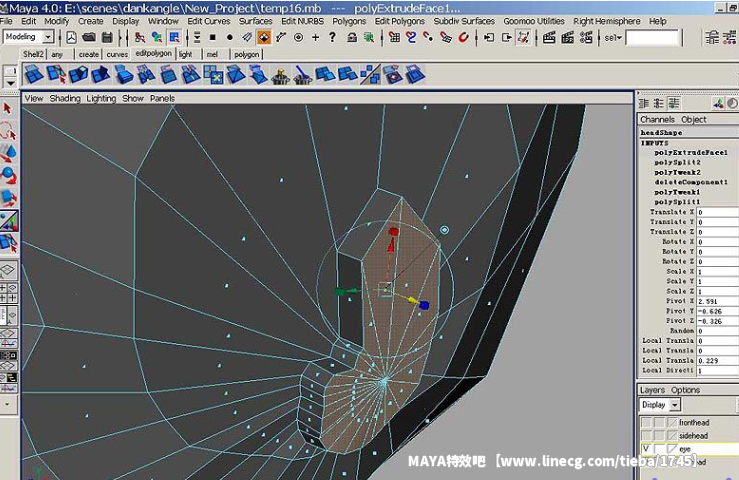The image size is (739, 480).
Task: Choose the Show Manipulator tool
Action: click(9, 221)
